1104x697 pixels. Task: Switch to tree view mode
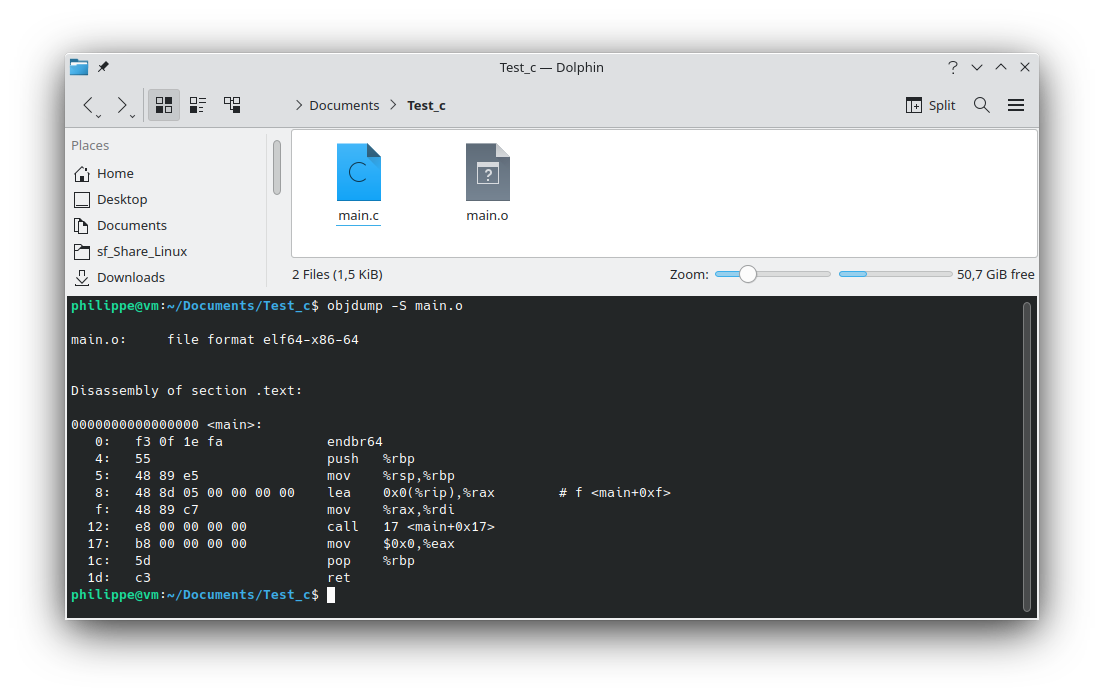tap(232, 104)
